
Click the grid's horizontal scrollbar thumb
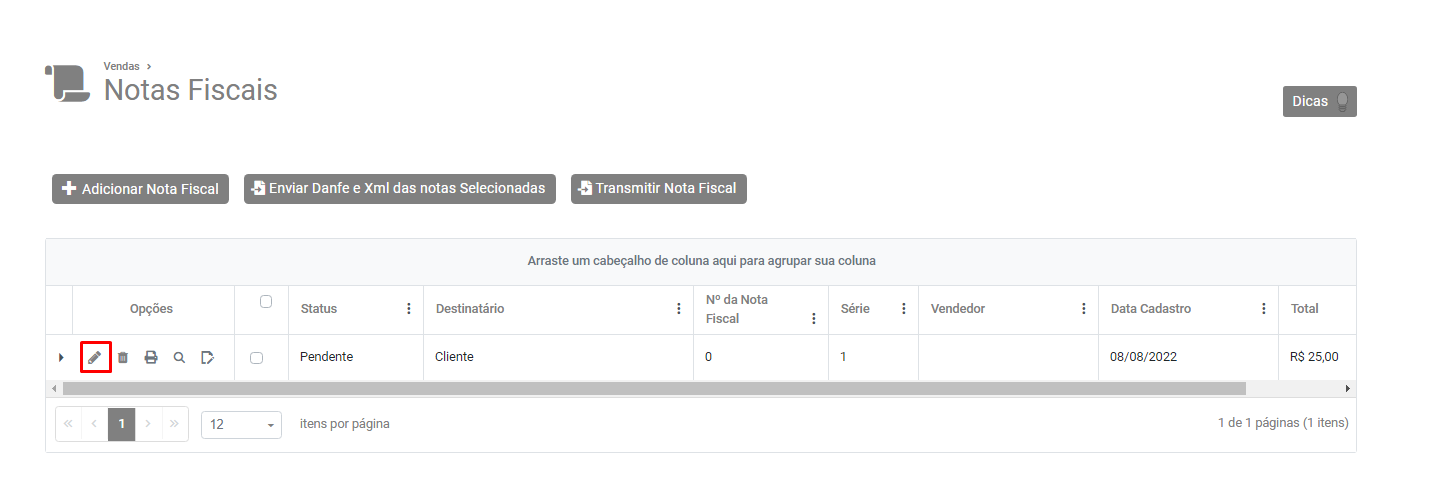[x=650, y=388]
